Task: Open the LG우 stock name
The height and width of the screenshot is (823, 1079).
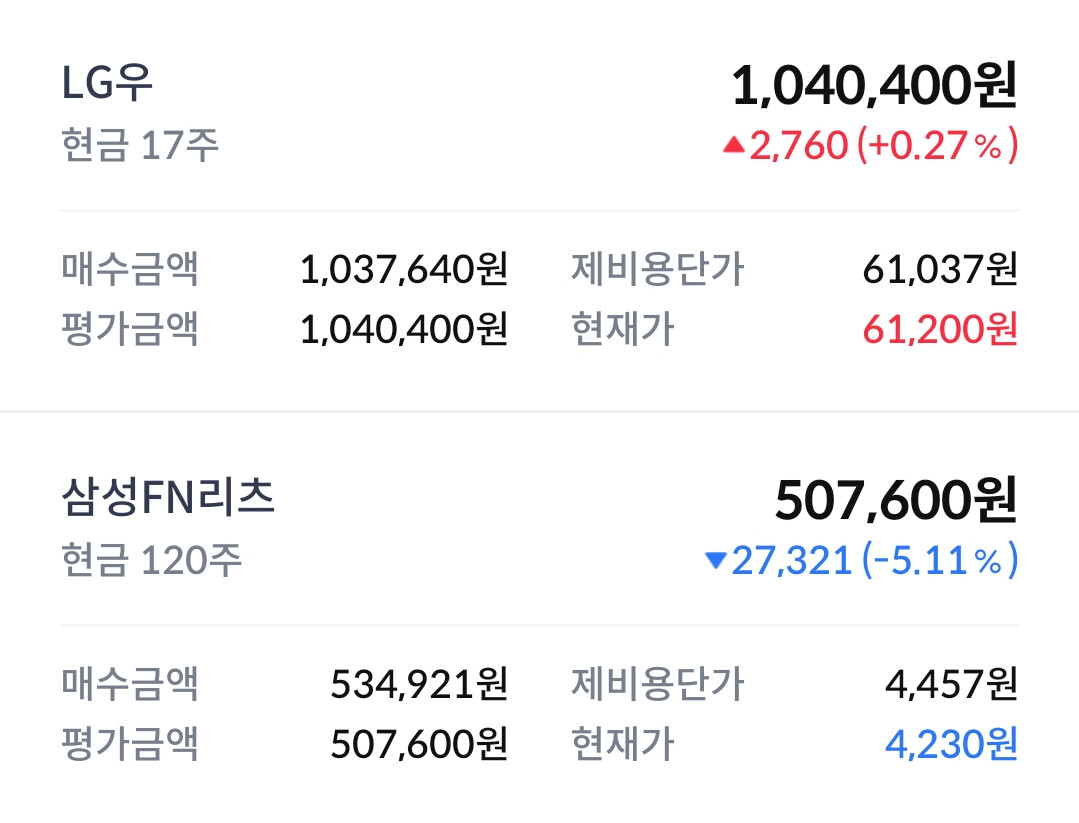Action: (108, 84)
